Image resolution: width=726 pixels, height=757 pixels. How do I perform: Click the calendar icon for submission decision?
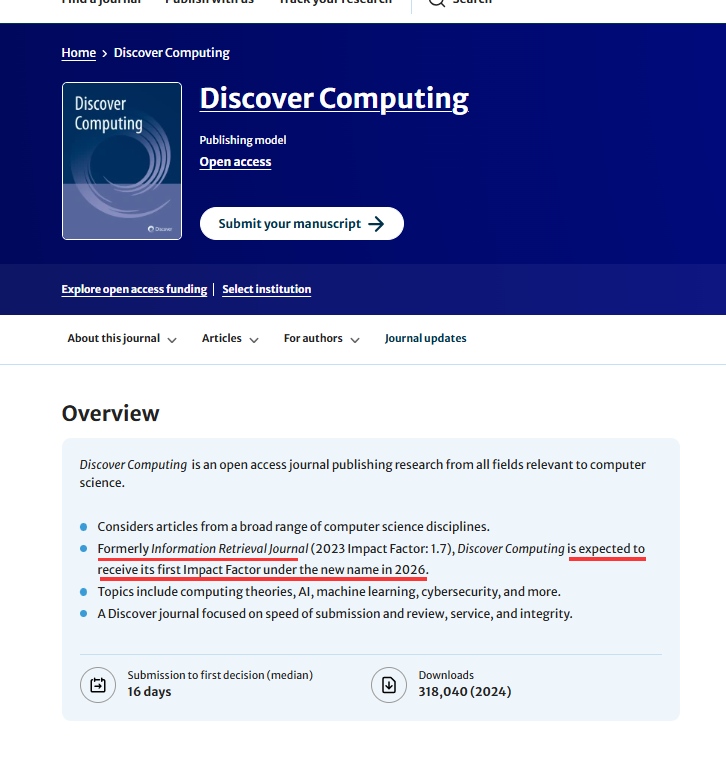[98, 685]
